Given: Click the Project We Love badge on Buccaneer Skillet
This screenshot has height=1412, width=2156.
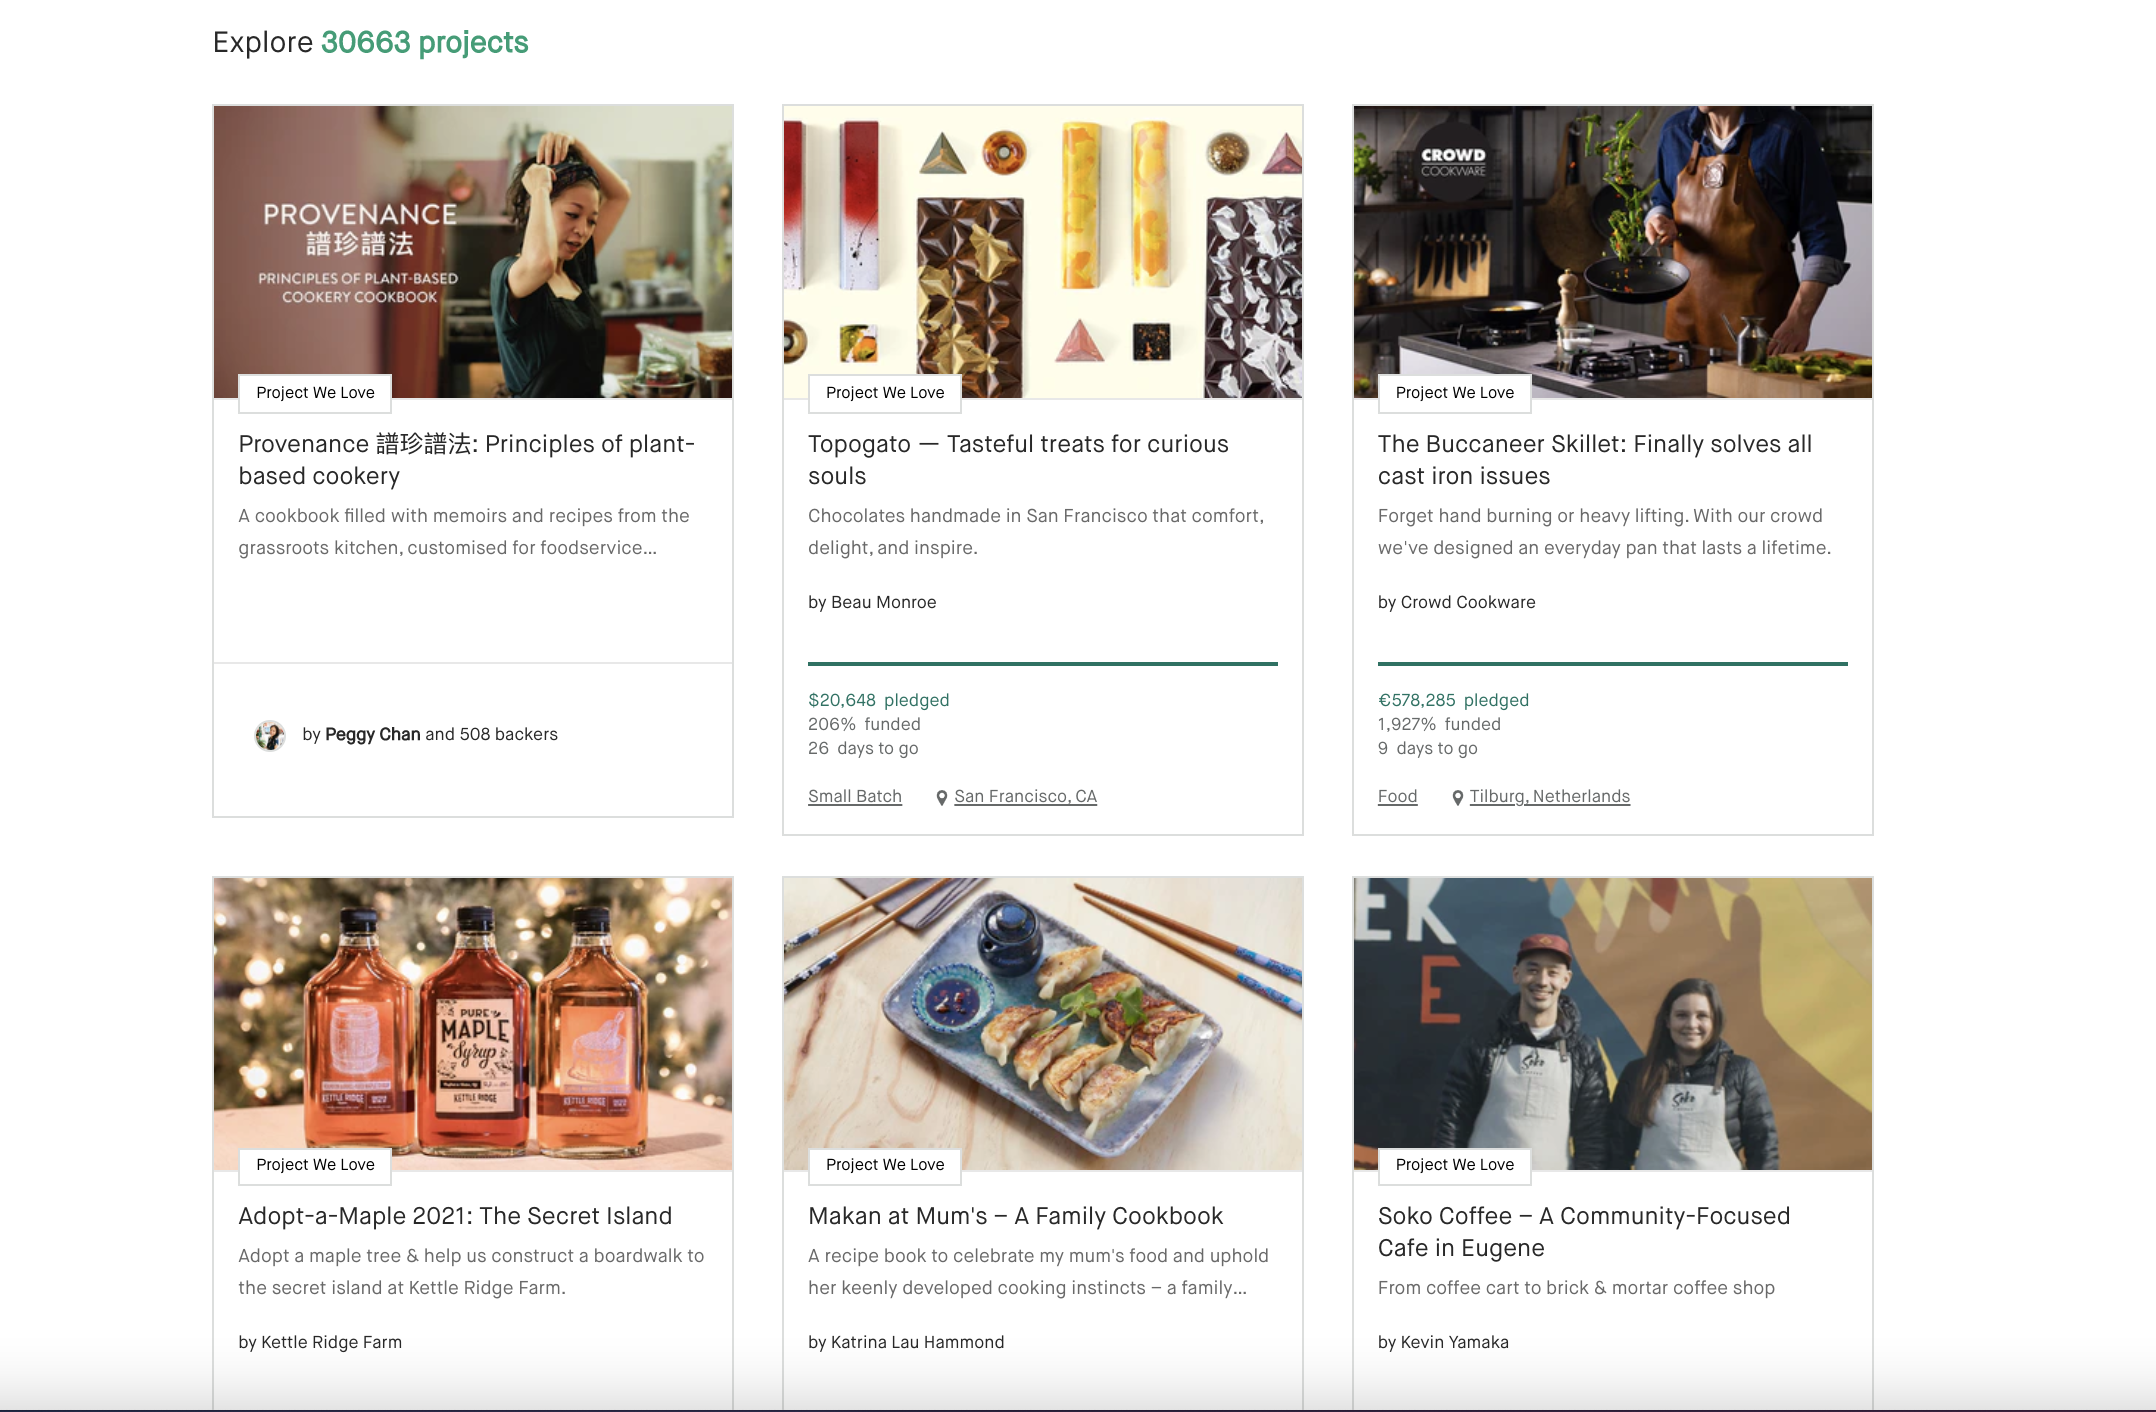Looking at the screenshot, I should click(x=1455, y=393).
